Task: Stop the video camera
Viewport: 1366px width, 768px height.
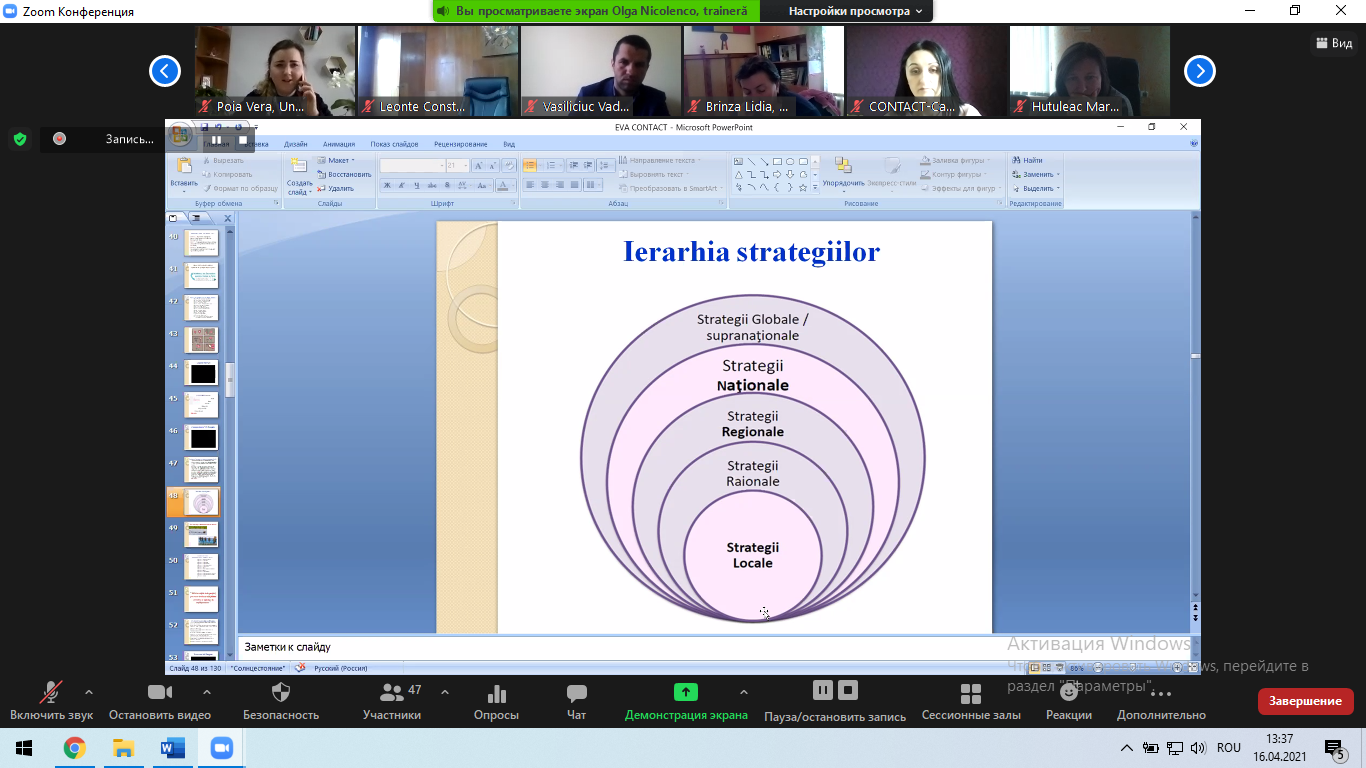Action: tap(160, 692)
